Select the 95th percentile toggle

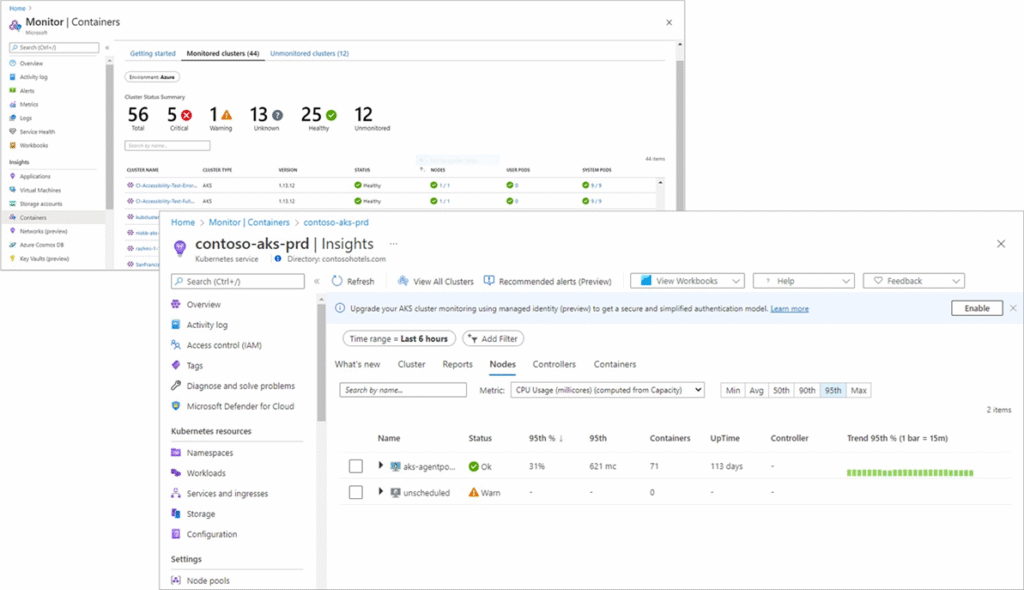pyautogui.click(x=833, y=390)
